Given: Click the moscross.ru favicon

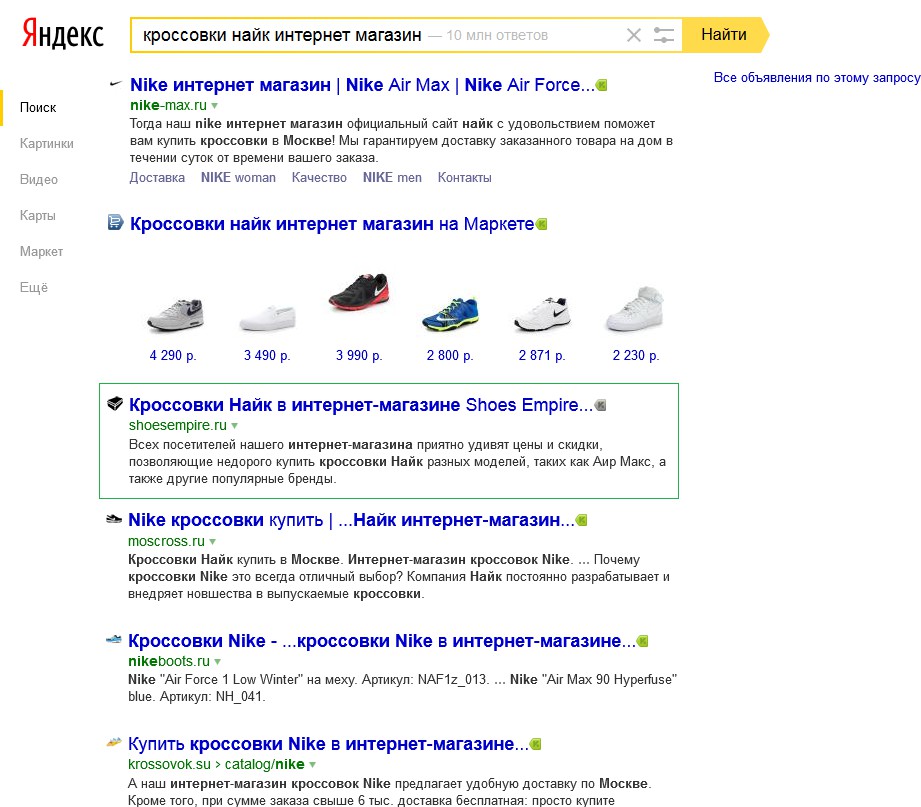Looking at the screenshot, I should tap(115, 519).
